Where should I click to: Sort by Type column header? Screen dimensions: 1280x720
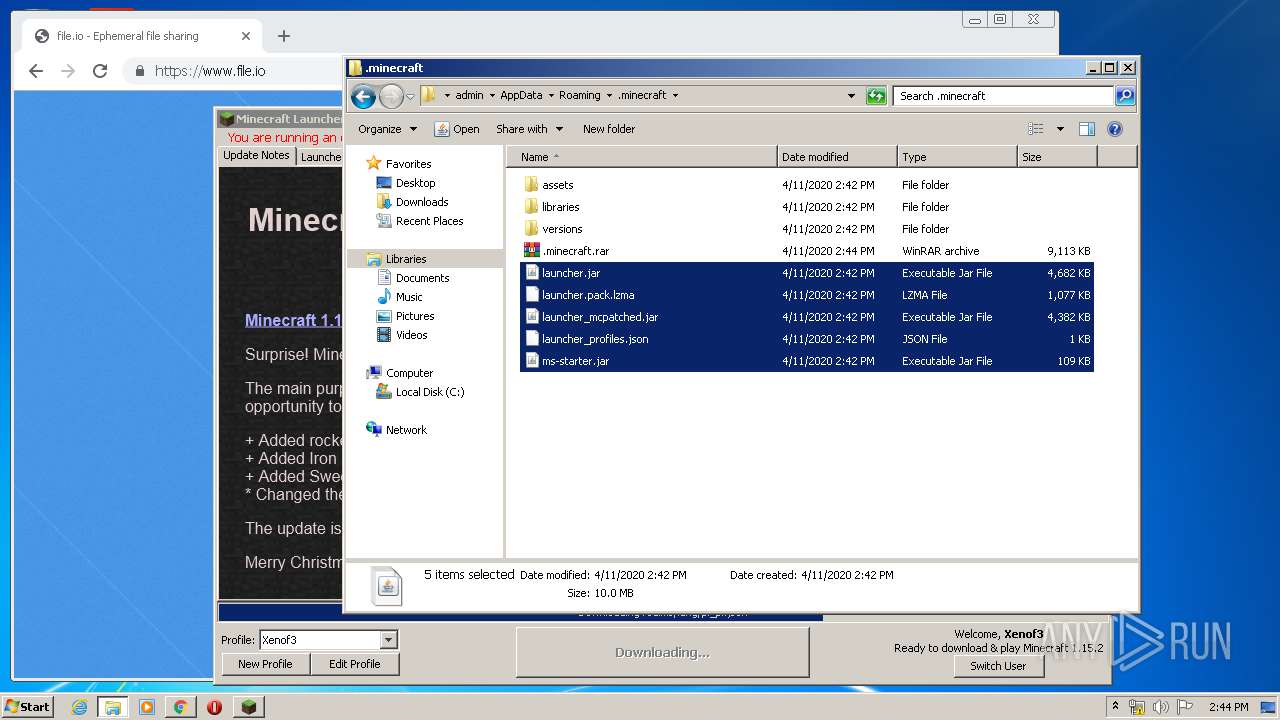point(957,157)
